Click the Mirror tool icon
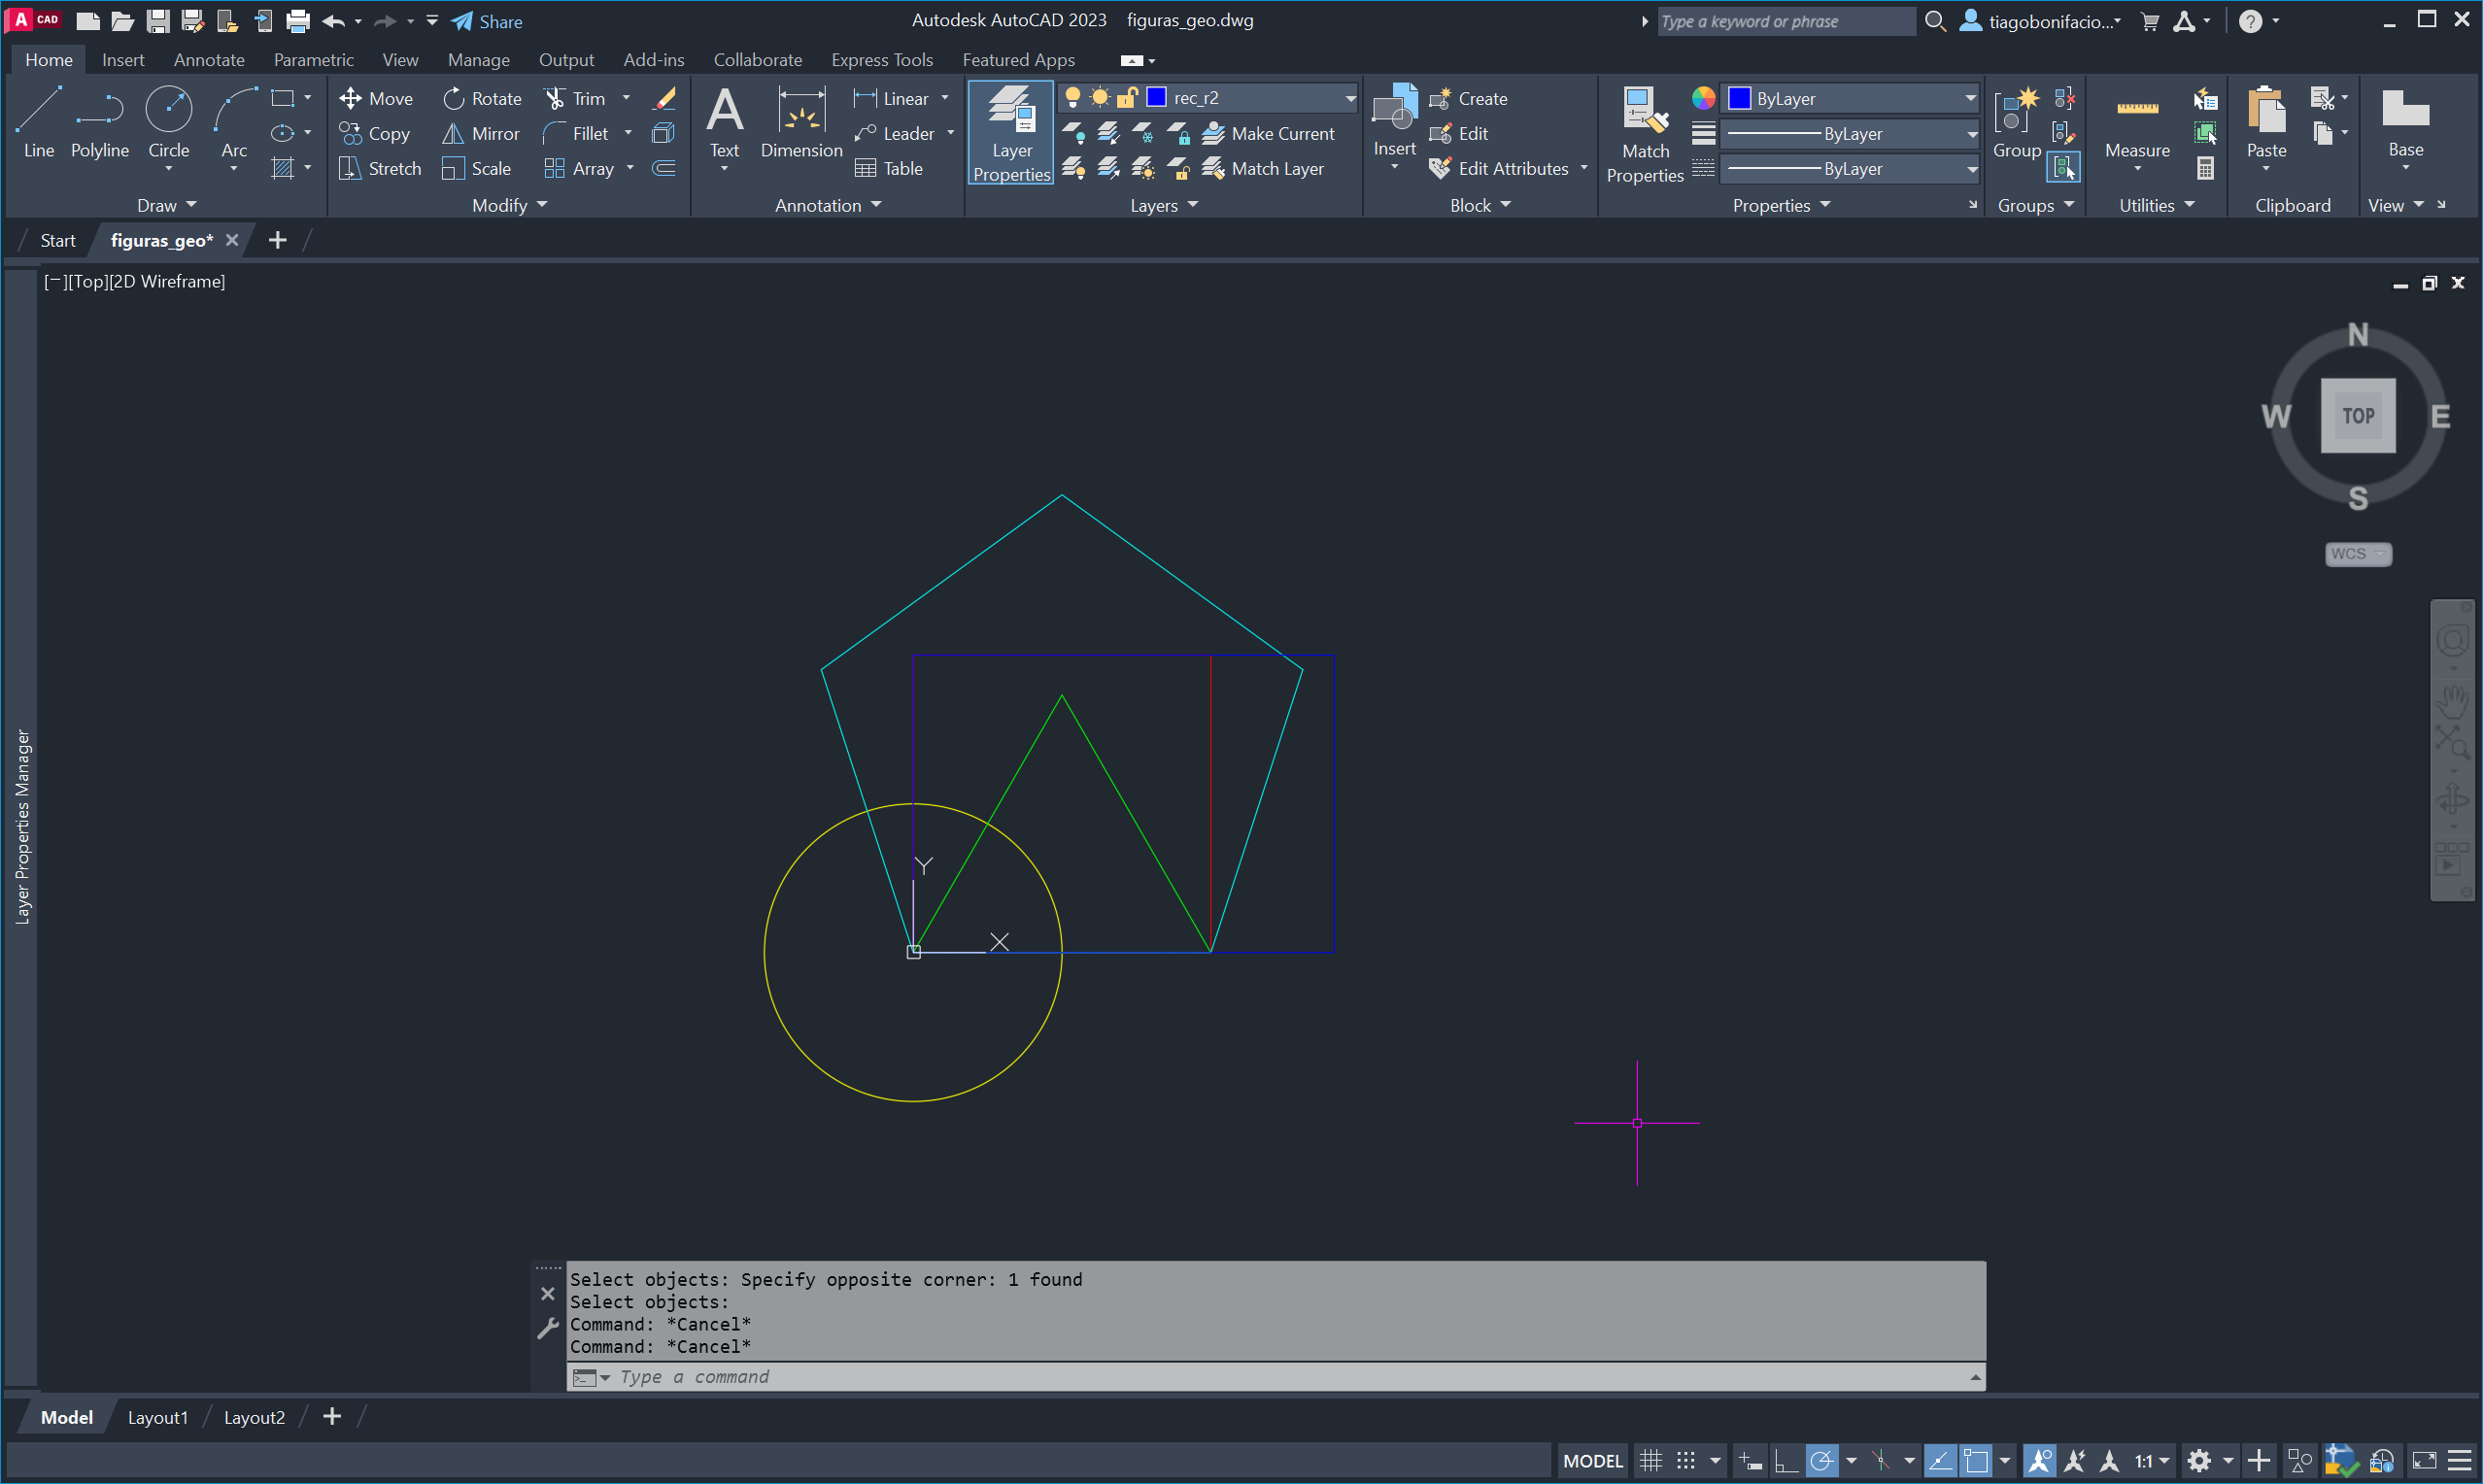2483x1484 pixels. 453,133
